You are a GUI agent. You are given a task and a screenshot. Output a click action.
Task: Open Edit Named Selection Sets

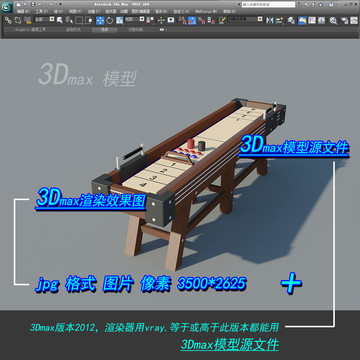222,20
